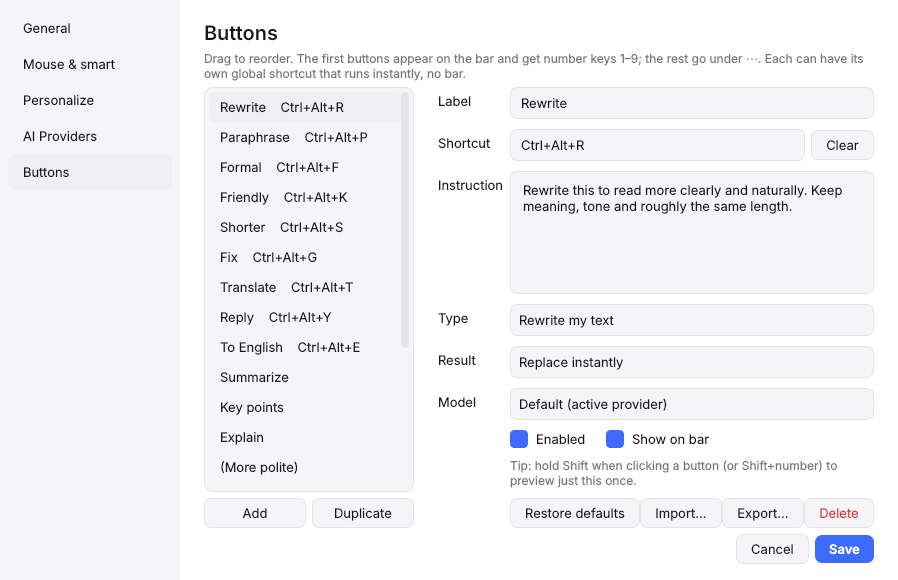Add a new button
This screenshot has width=898, height=580.
click(x=255, y=513)
